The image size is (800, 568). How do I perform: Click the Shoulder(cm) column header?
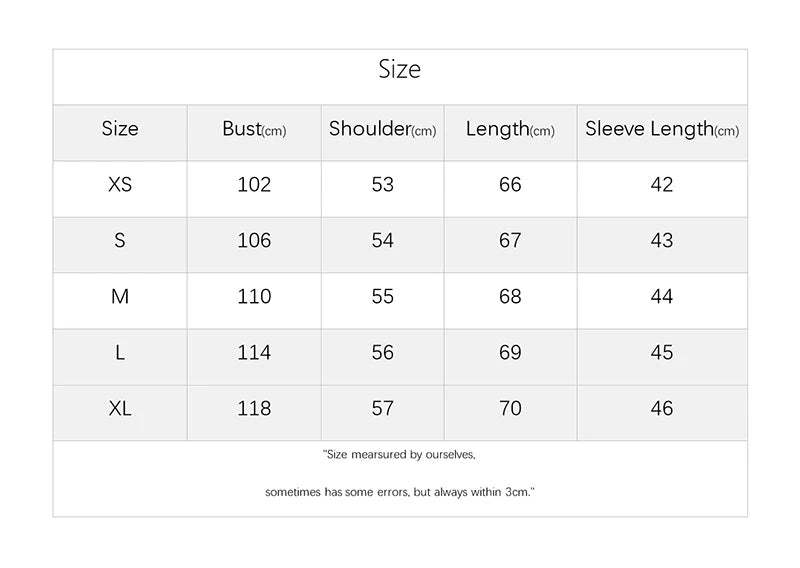pyautogui.click(x=382, y=129)
